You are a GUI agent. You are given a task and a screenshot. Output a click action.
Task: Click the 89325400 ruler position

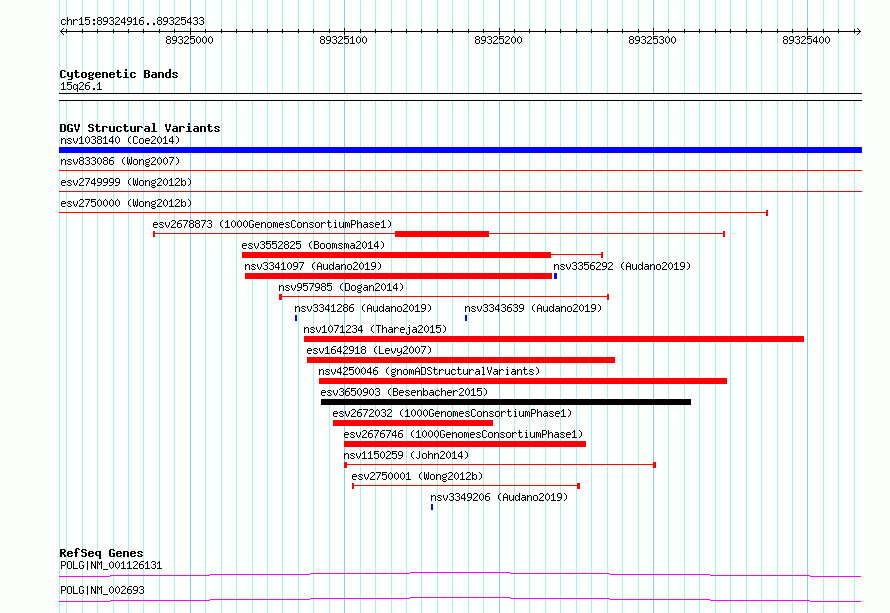tap(806, 40)
